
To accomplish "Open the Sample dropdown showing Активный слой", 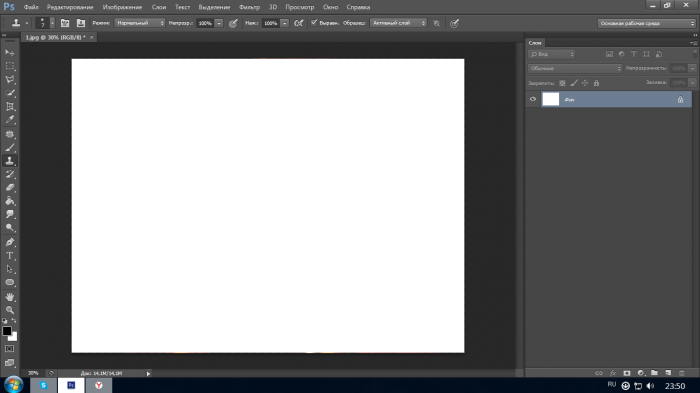I will pyautogui.click(x=398, y=23).
